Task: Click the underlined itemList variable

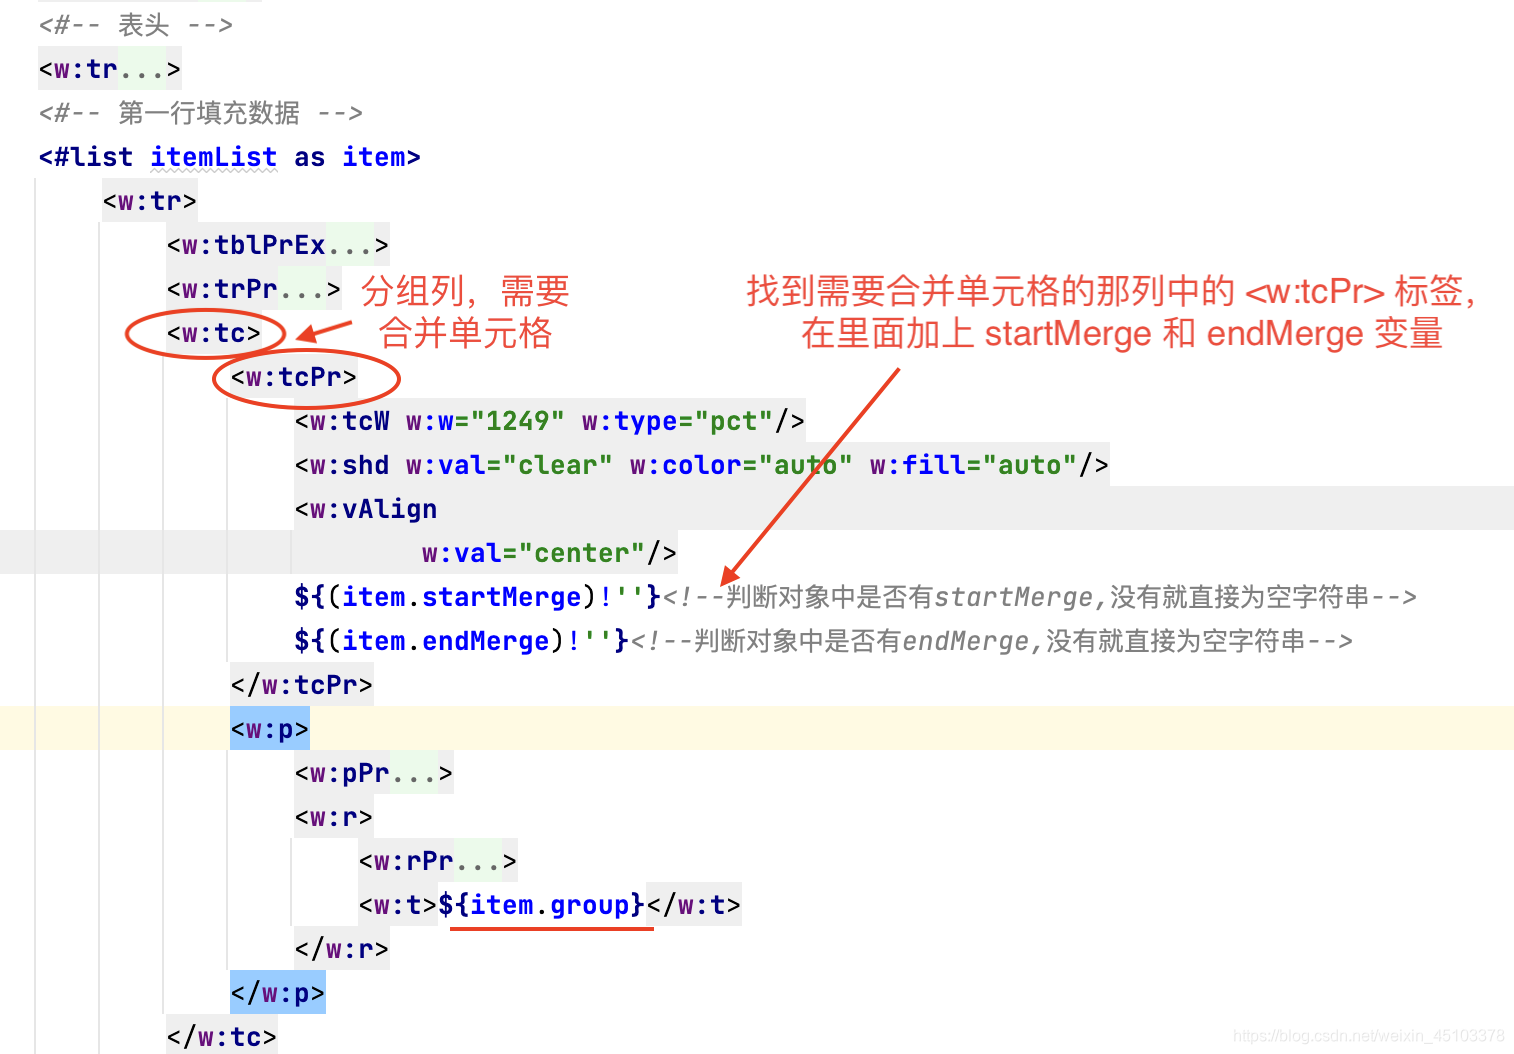Action: coord(214,156)
